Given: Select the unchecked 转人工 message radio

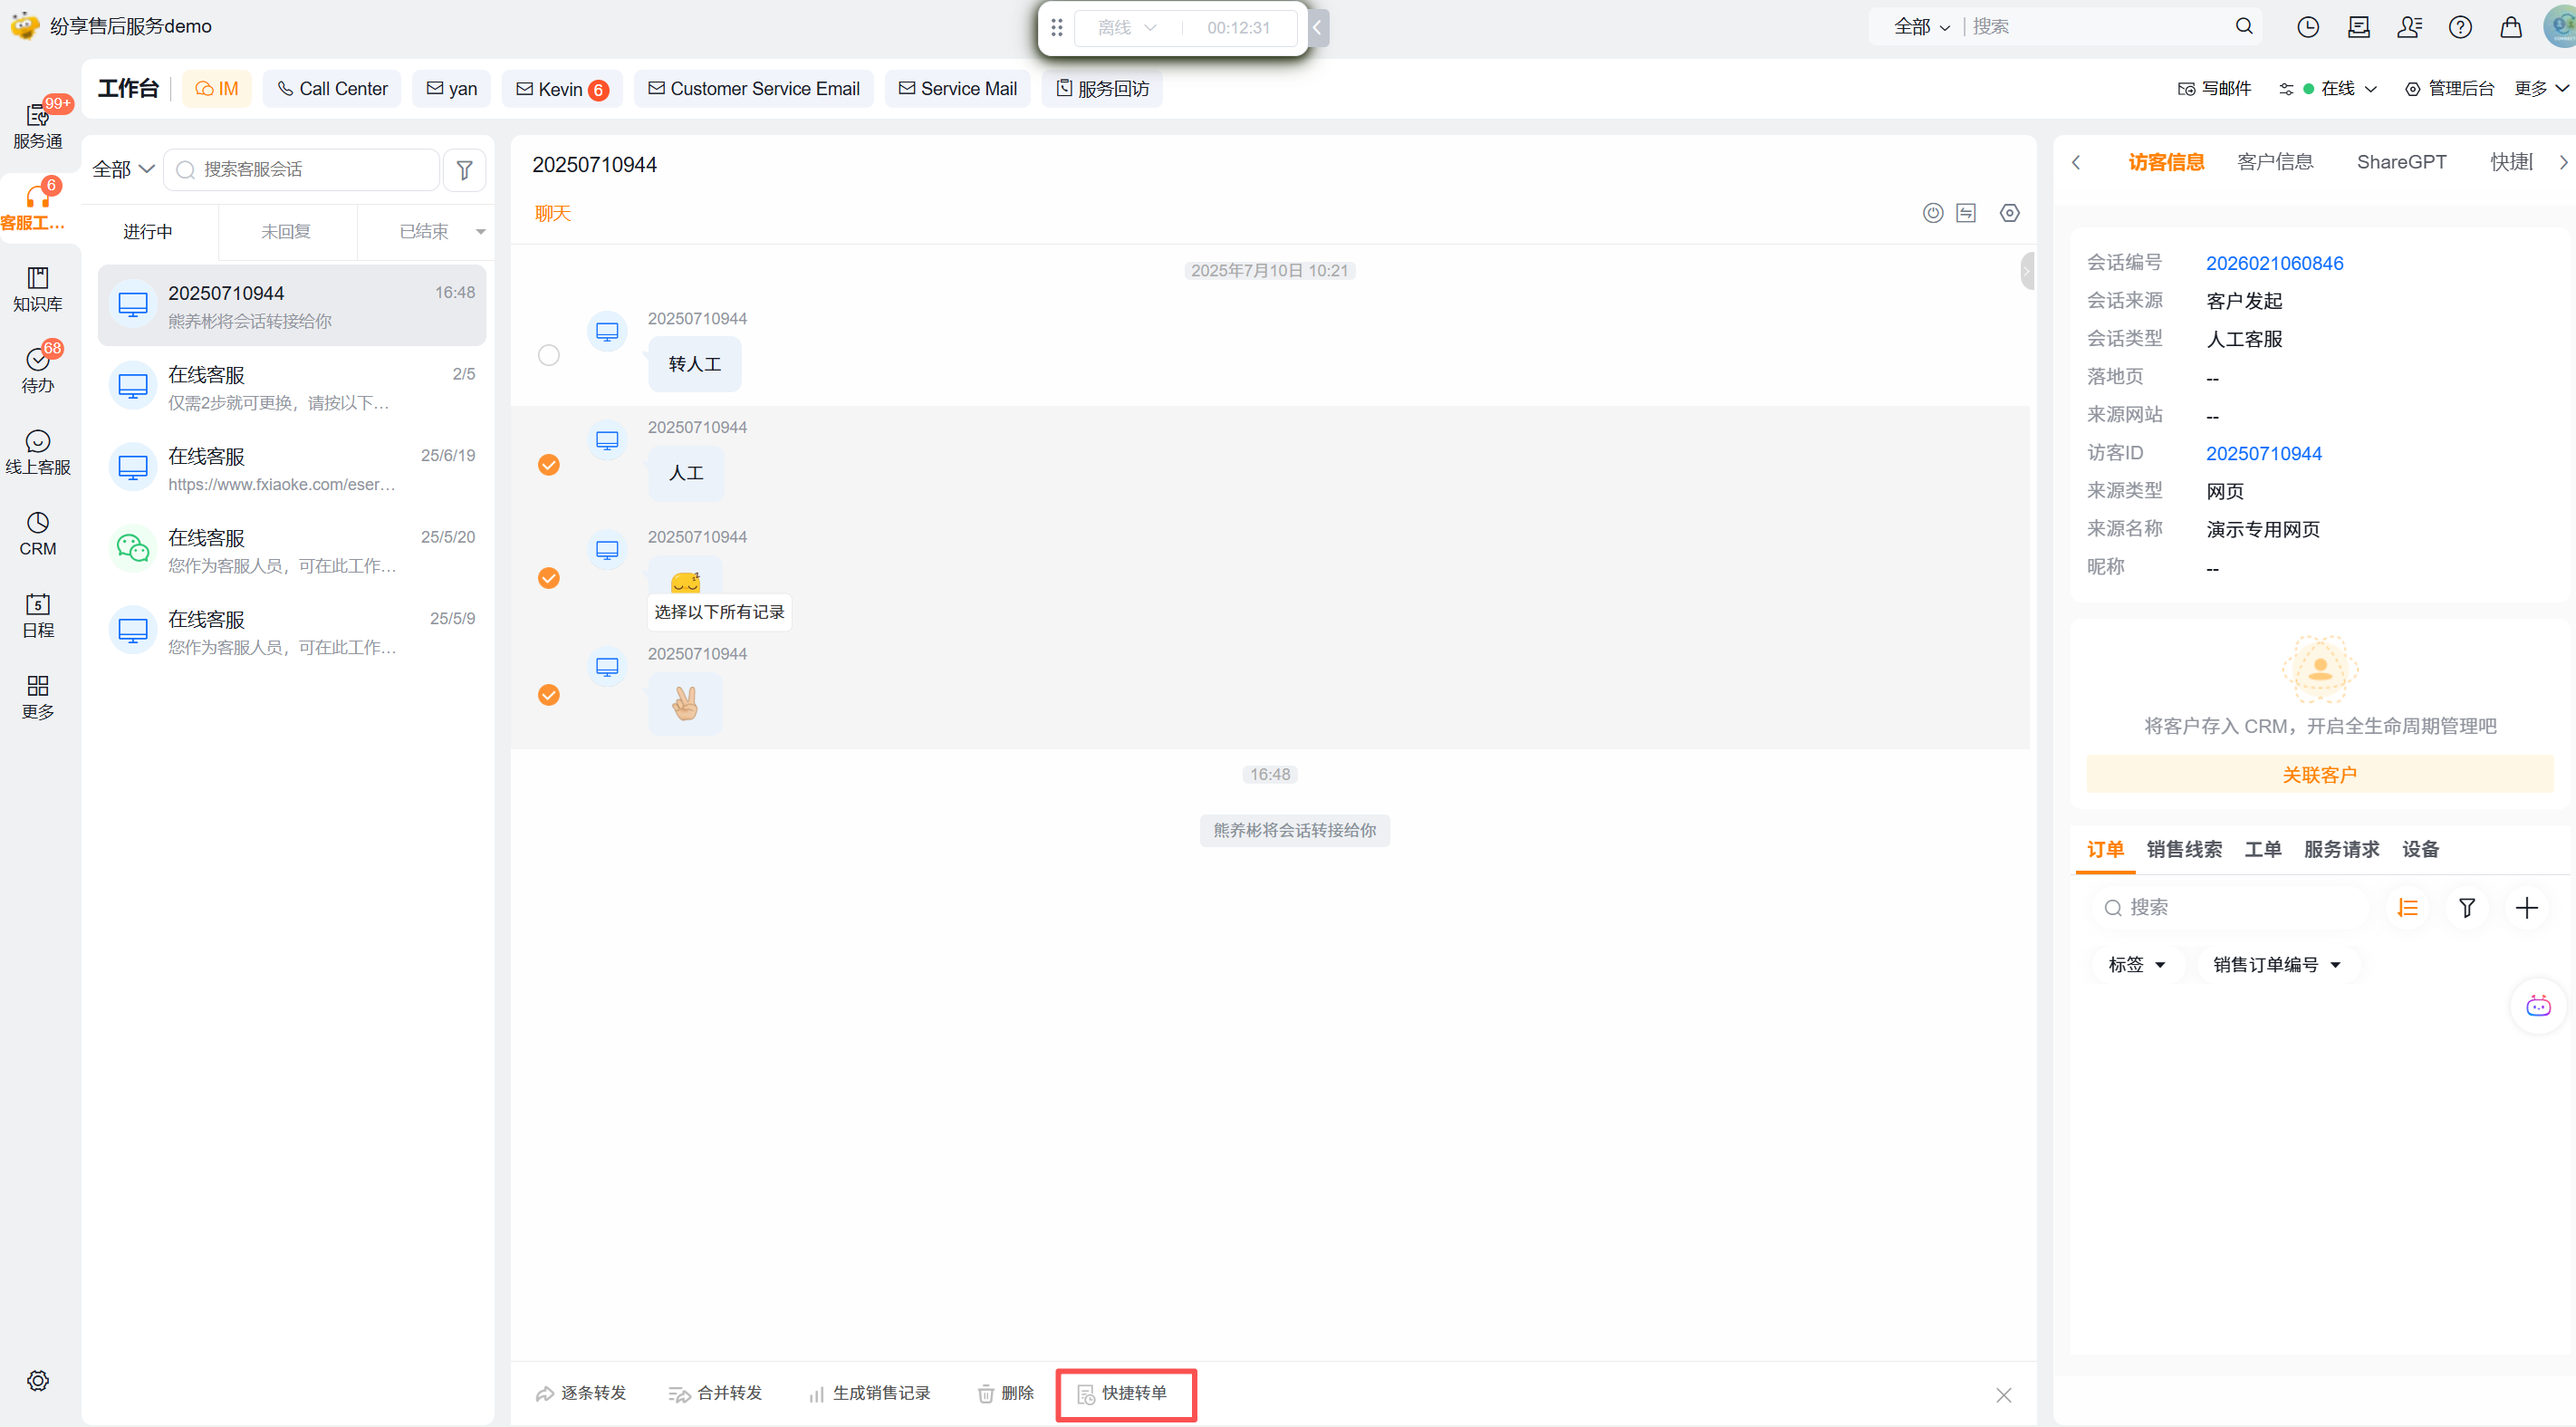Looking at the screenshot, I should click(x=549, y=355).
